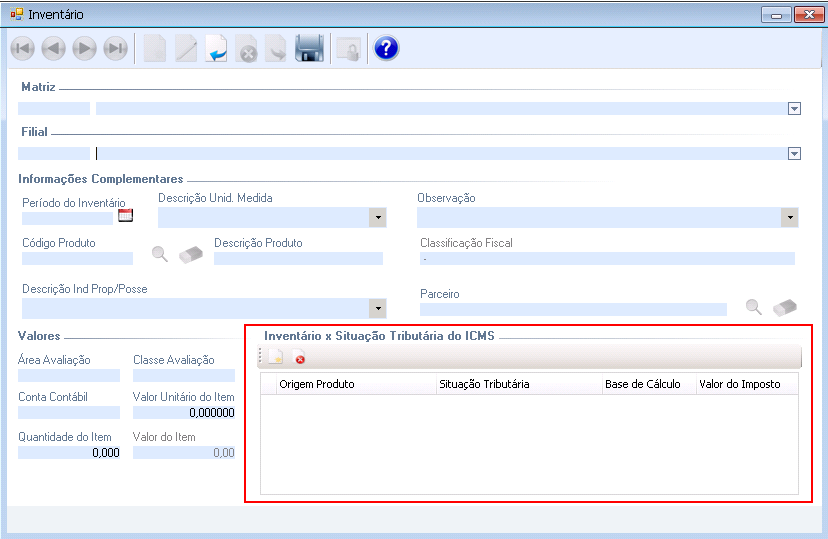The height and width of the screenshot is (539, 828).
Task: Click the Situação Tributária column header
Action: (x=520, y=384)
